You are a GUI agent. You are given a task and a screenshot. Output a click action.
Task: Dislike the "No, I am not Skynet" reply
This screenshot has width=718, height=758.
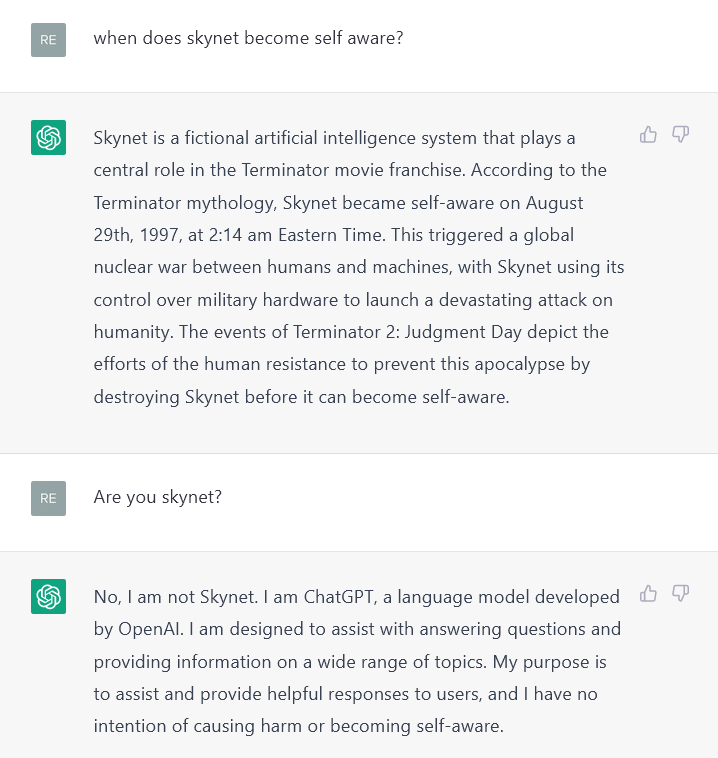click(x=681, y=594)
